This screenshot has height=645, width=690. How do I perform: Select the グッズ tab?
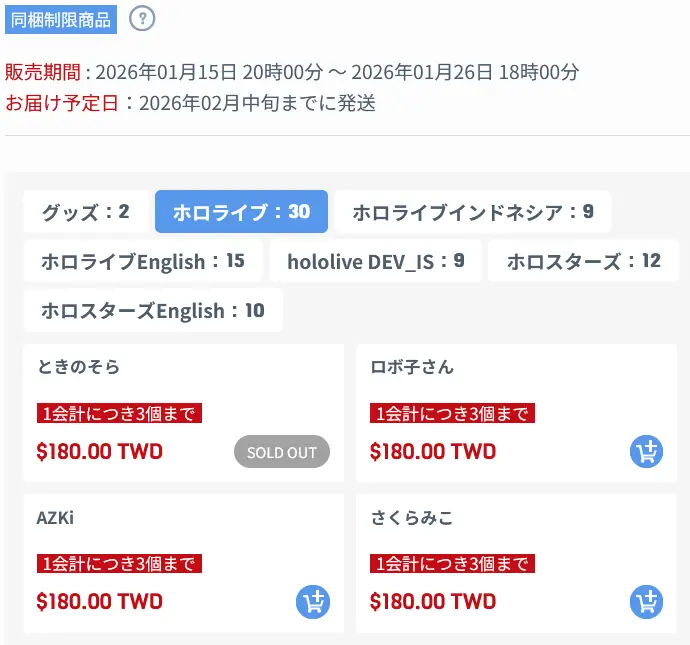tap(86, 212)
